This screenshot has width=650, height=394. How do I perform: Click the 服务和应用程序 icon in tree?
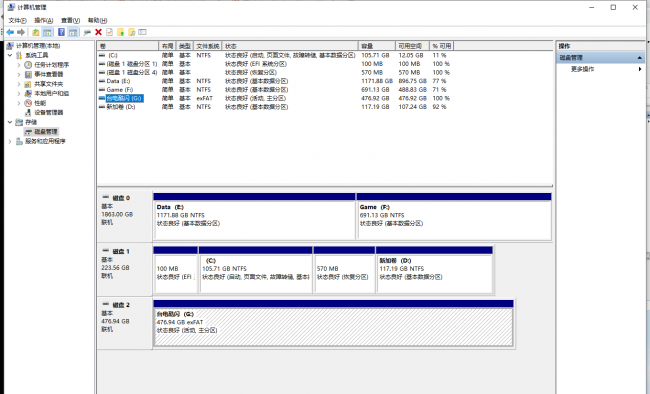click(19, 141)
